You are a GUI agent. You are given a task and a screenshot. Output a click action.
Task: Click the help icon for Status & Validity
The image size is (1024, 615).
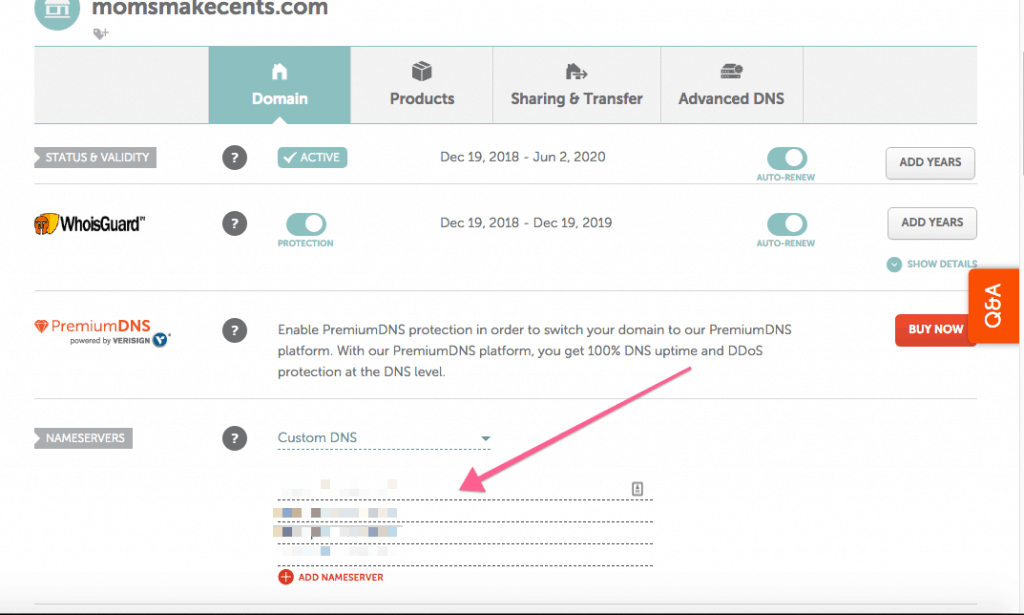point(234,158)
